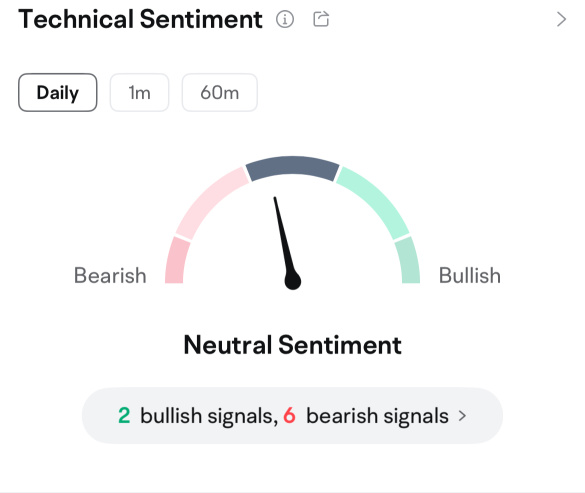Click the light green bullish gauge segment

(374, 202)
